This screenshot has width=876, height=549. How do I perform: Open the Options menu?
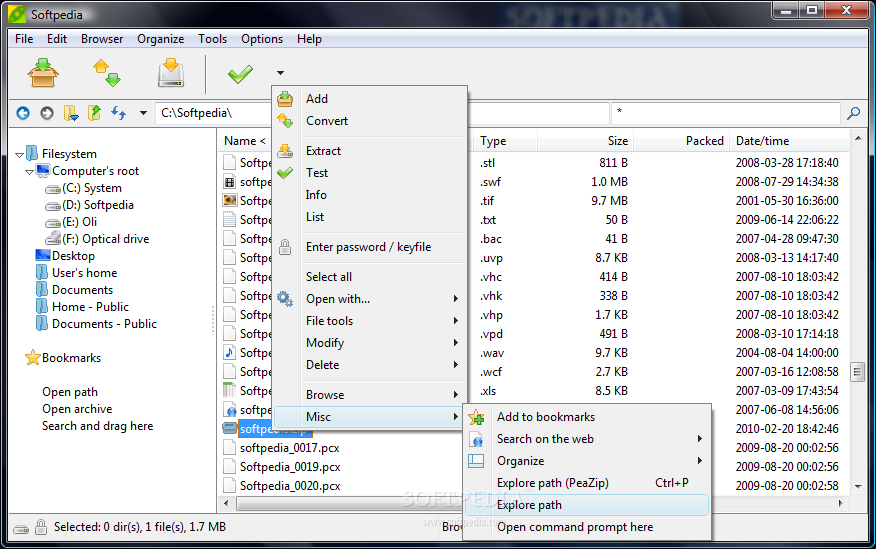pyautogui.click(x=262, y=39)
